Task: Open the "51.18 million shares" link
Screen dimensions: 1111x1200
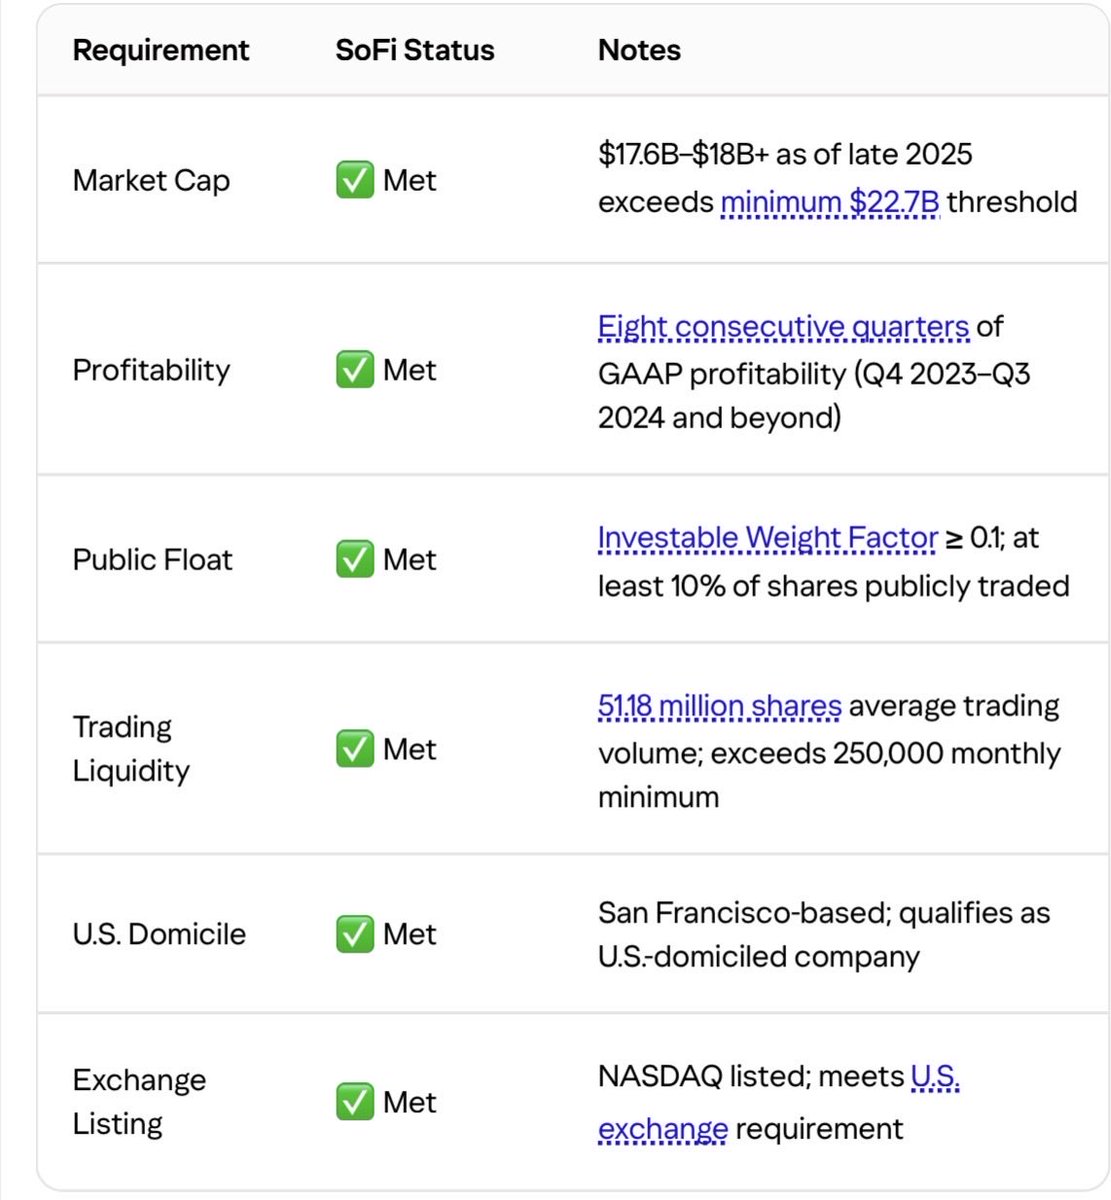Action: point(720,706)
